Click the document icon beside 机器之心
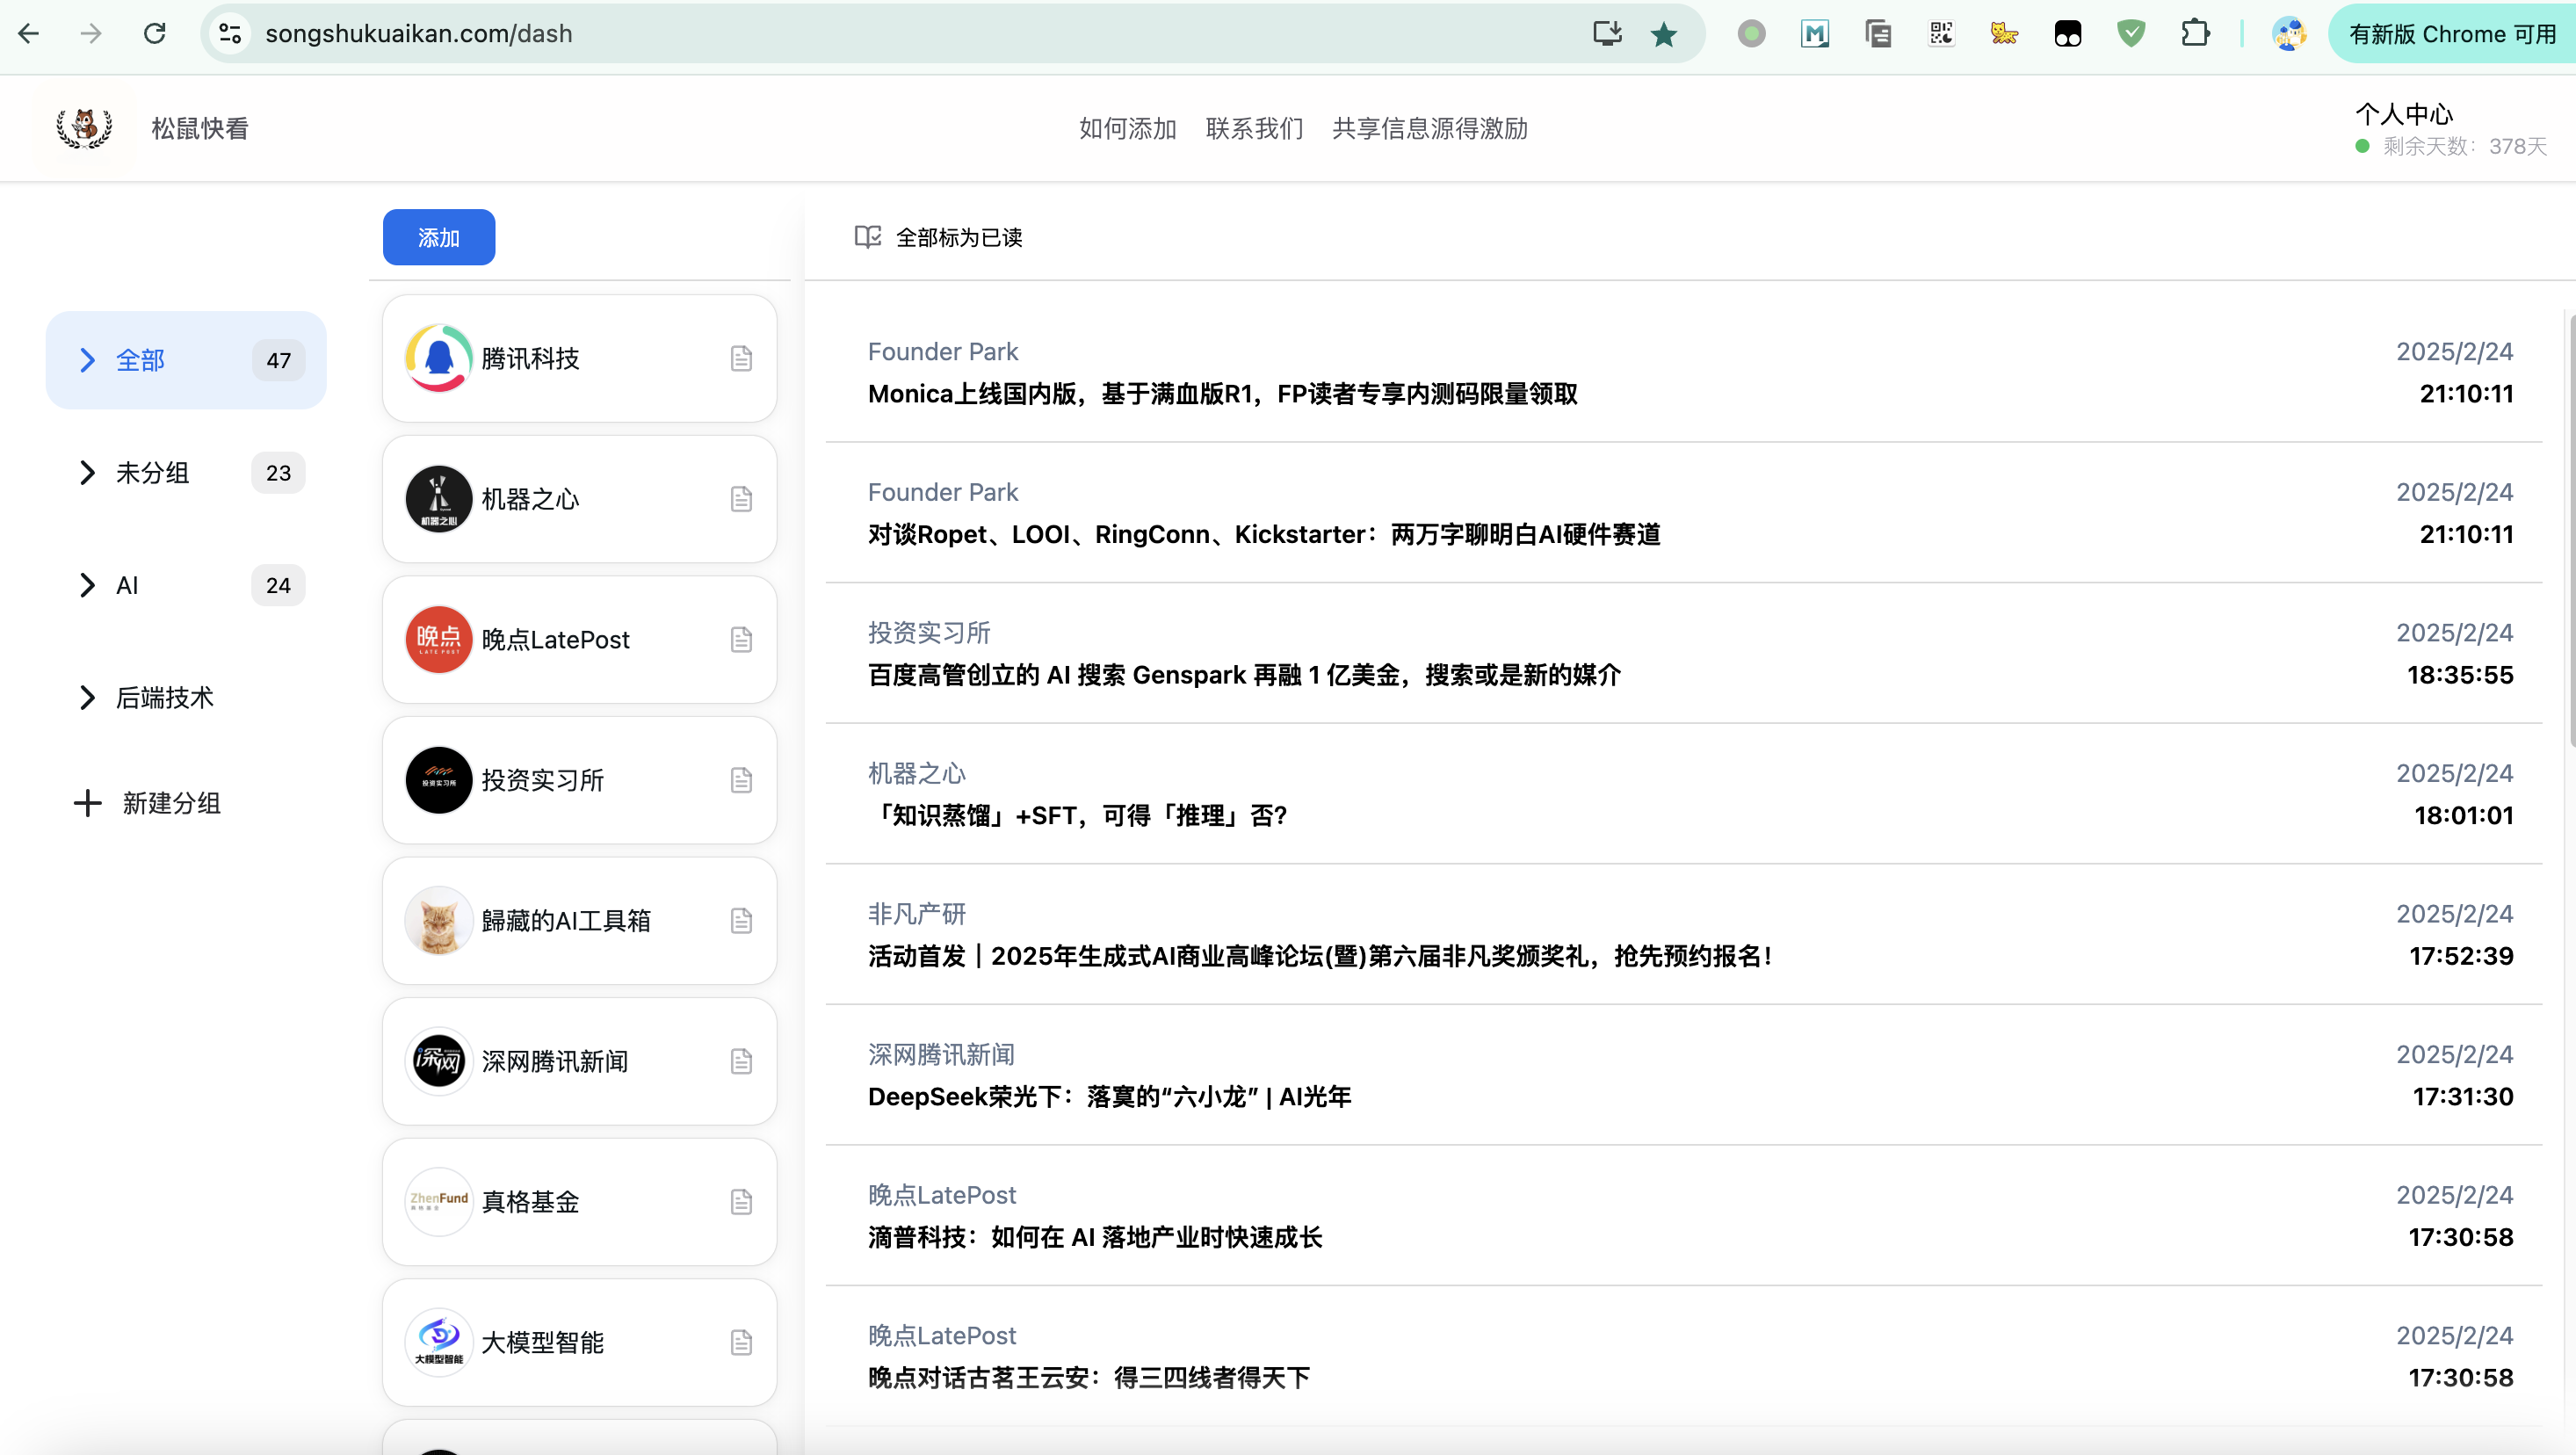 pos(741,499)
